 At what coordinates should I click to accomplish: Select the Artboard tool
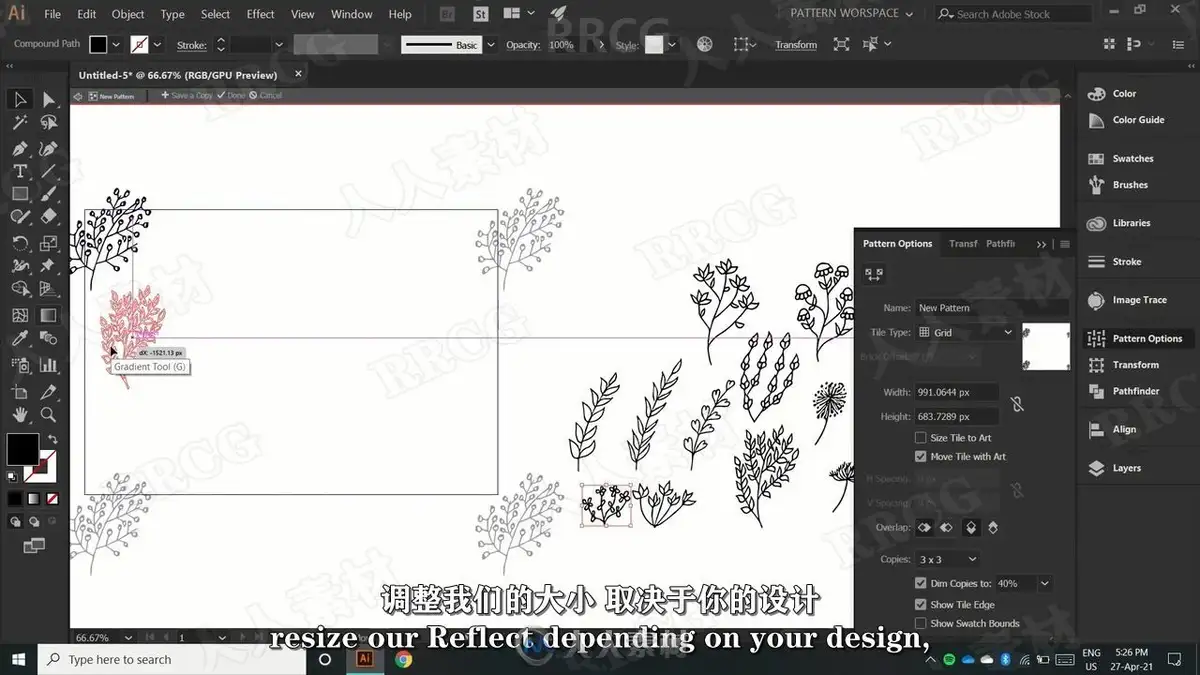click(19, 391)
